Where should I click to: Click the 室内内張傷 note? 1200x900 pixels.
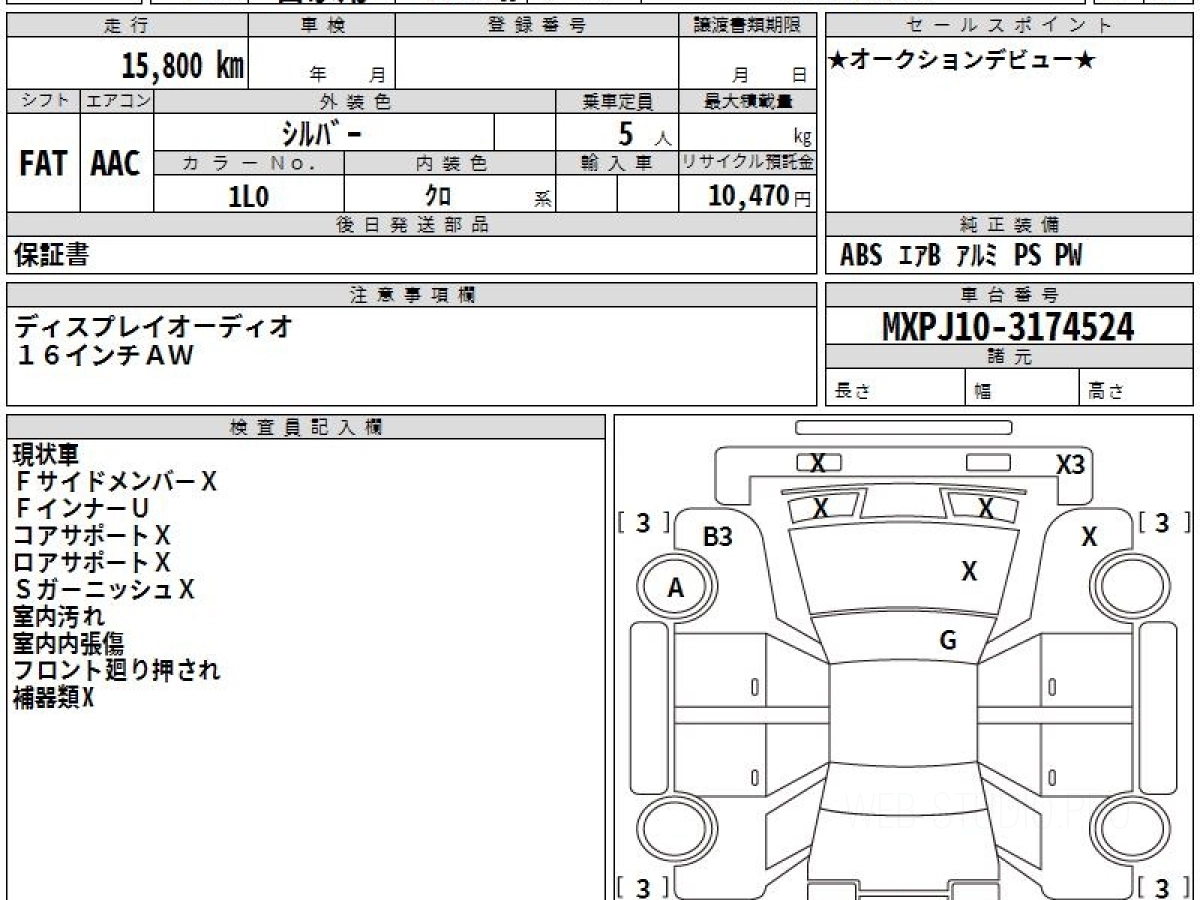coord(68,643)
